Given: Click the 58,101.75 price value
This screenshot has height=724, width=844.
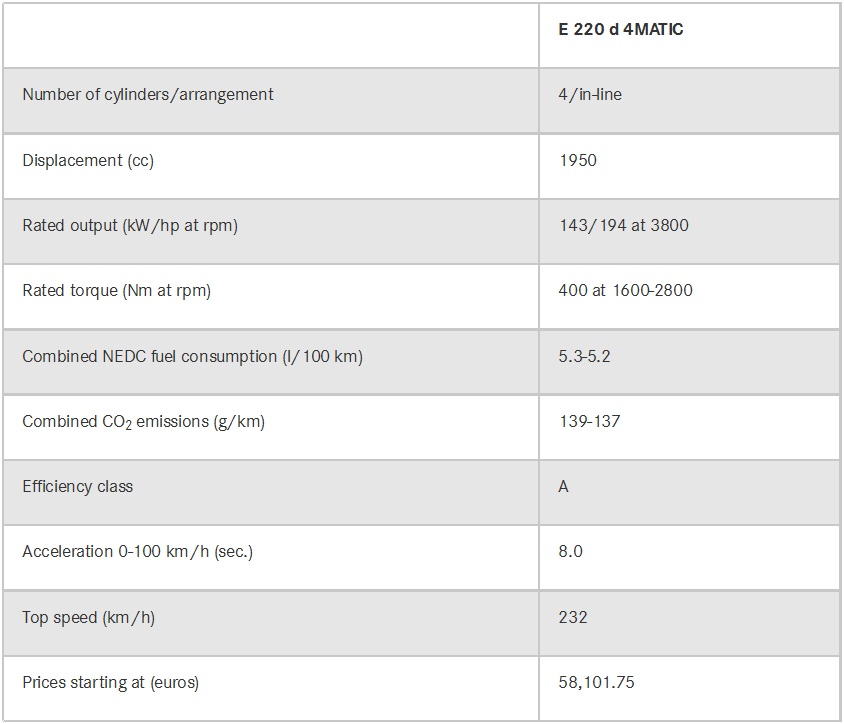Looking at the screenshot, I should pos(597,683).
